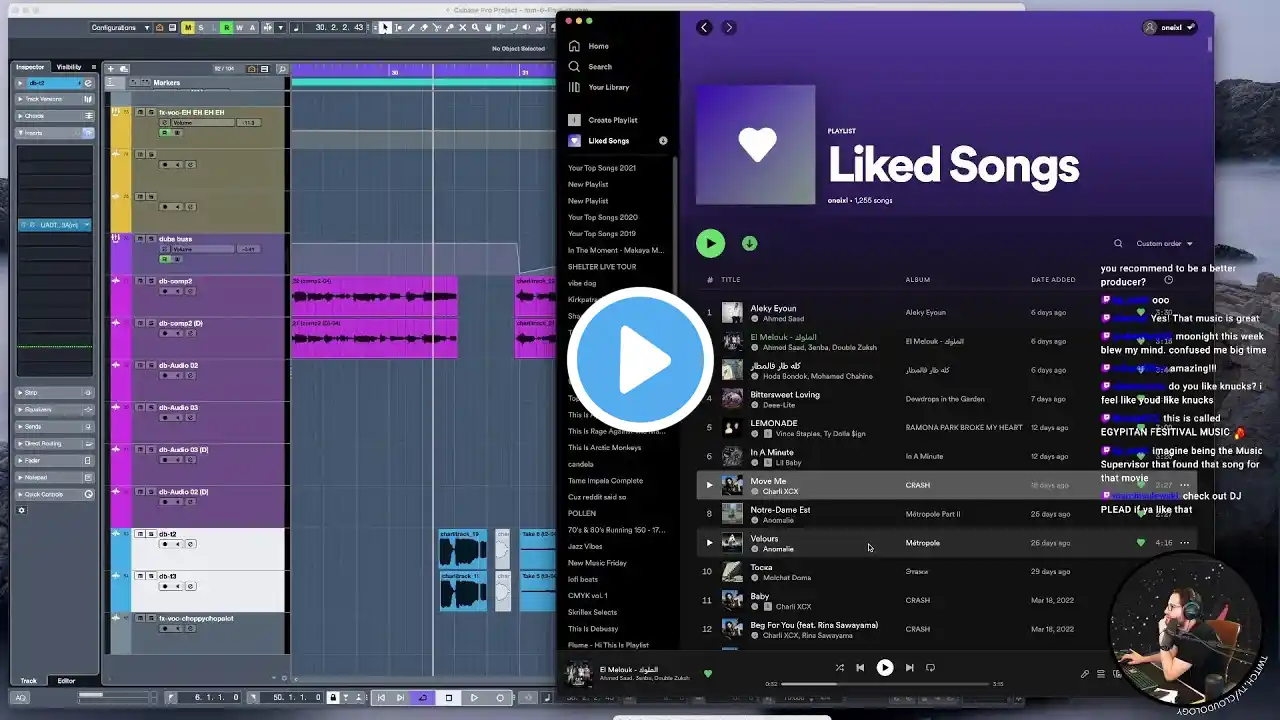Download the Liked Songs playlist
The height and width of the screenshot is (720, 1280).
pyautogui.click(x=749, y=243)
